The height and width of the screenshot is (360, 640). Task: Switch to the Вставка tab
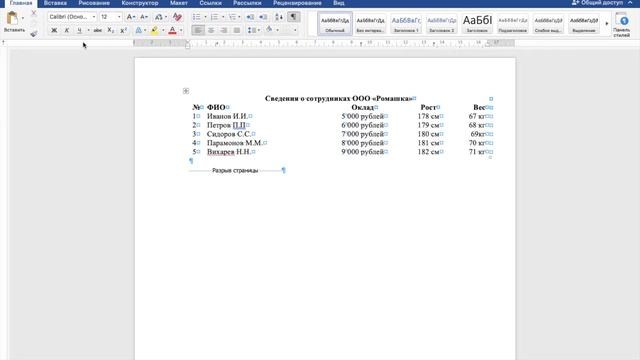click(55, 3)
